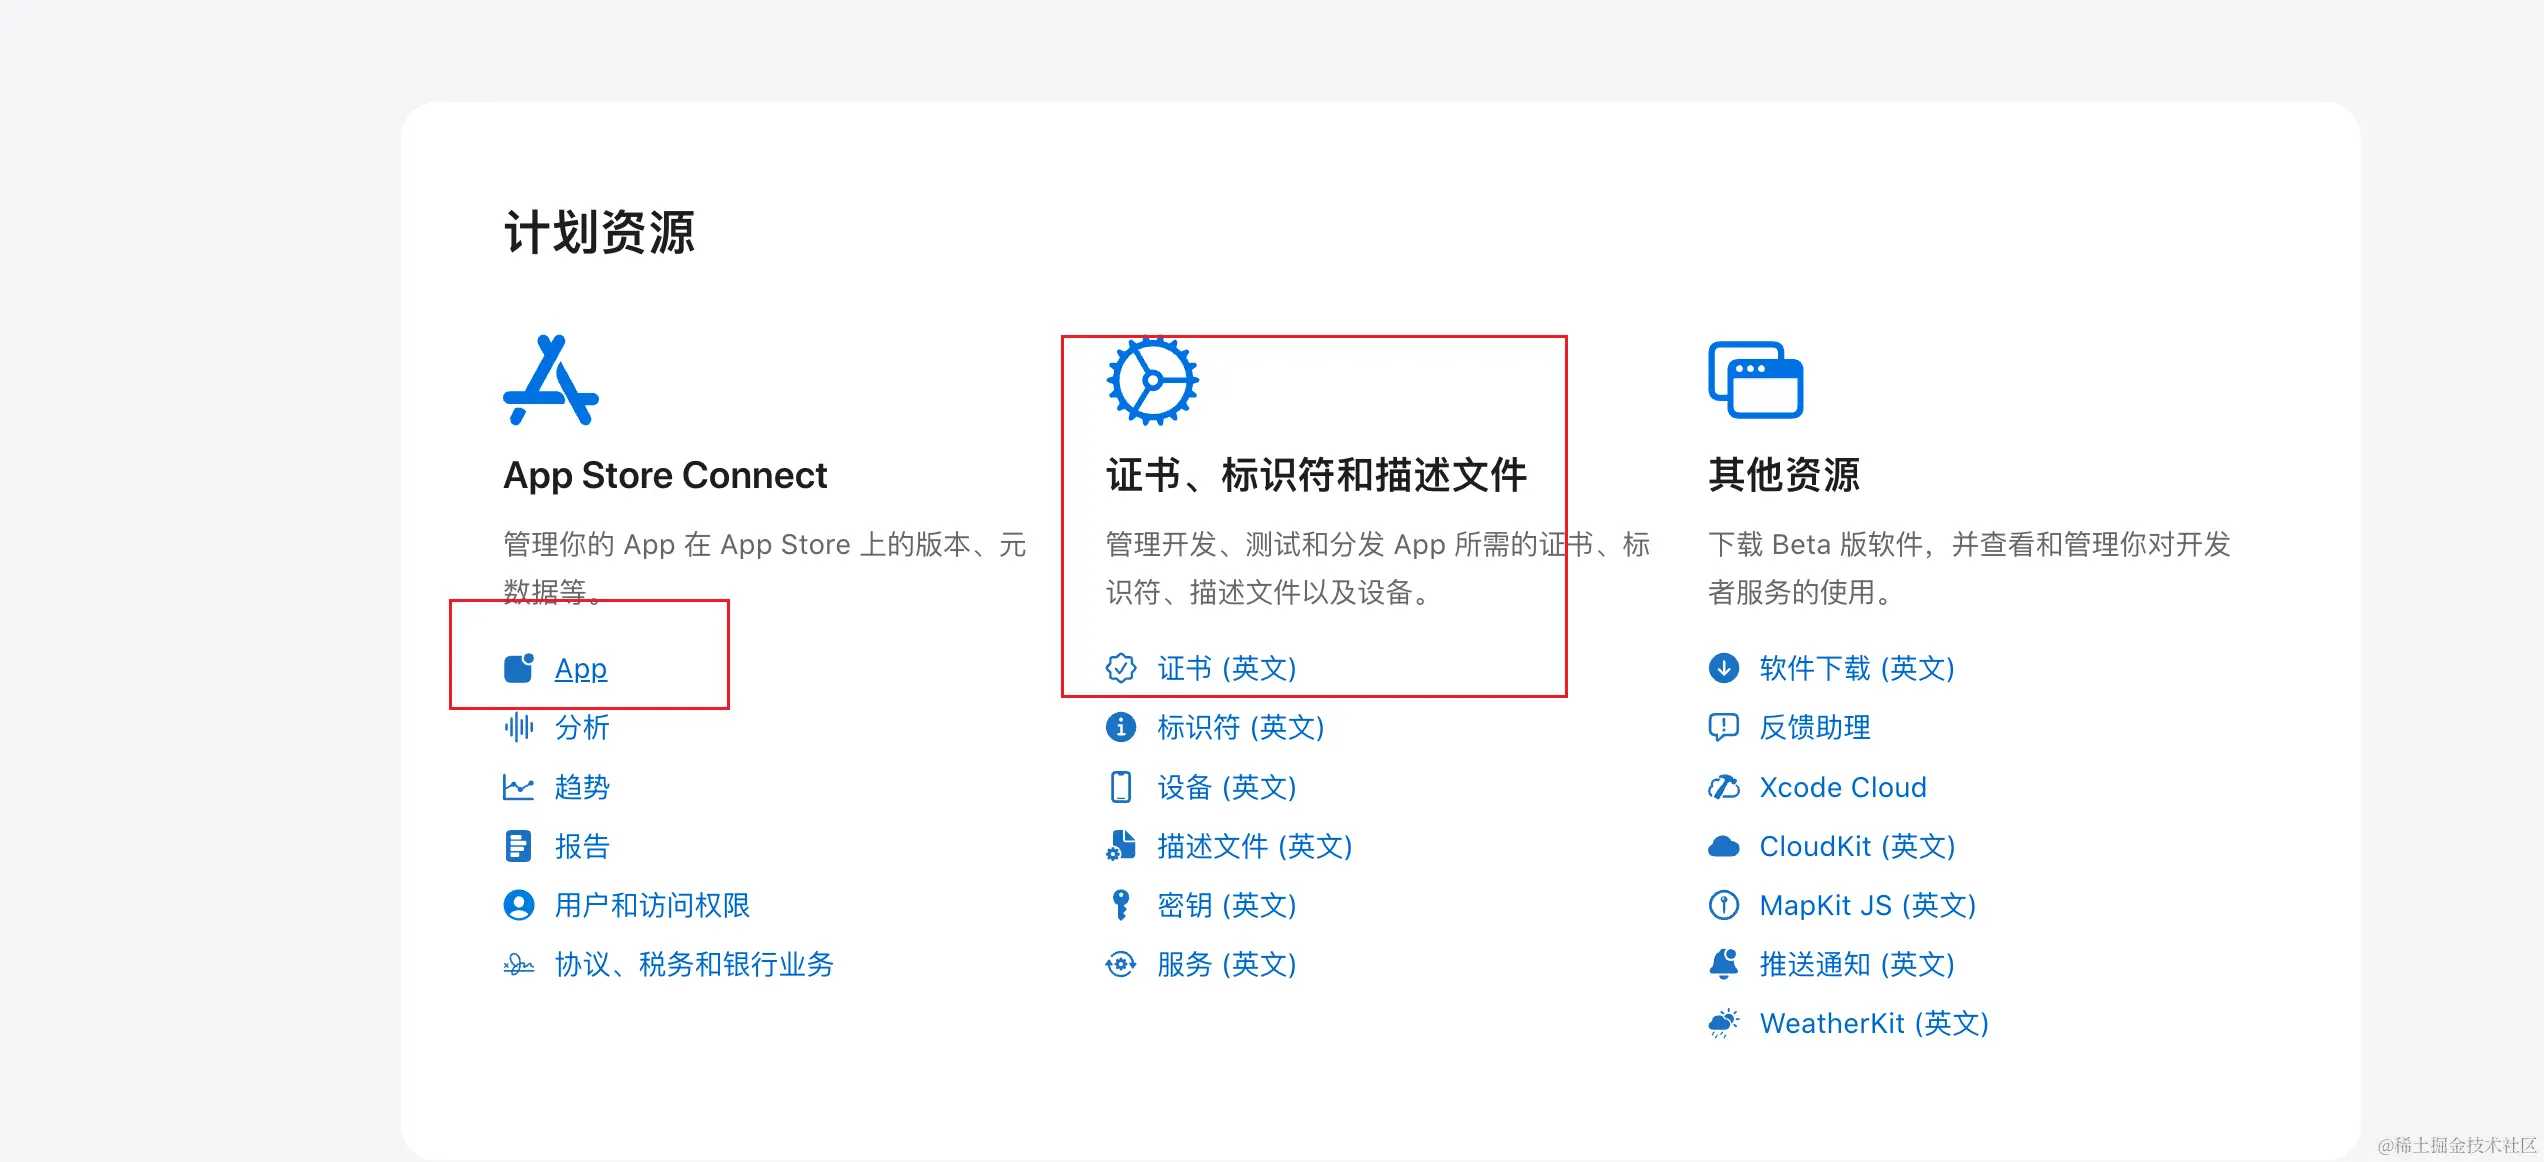
Task: Click the checkmark seal icon for 证书
Action: 1121,668
